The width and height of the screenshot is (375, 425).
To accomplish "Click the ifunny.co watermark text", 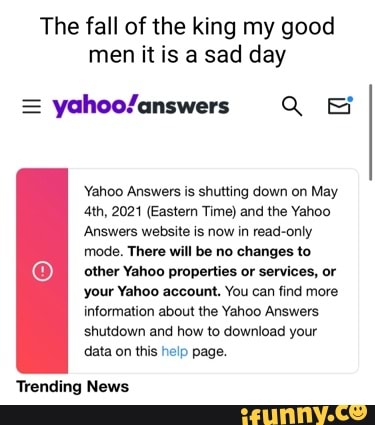I will click(x=304, y=414).
